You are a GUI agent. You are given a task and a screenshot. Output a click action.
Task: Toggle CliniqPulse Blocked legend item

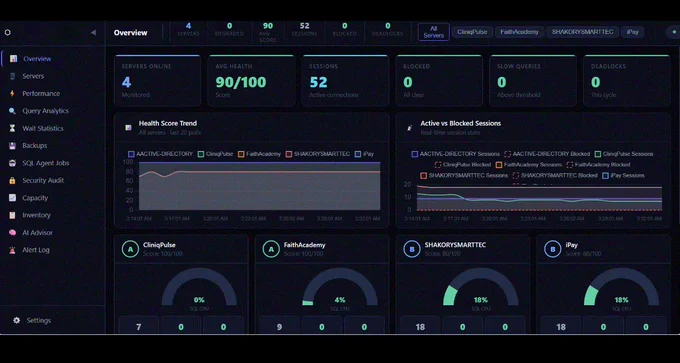coord(463,165)
